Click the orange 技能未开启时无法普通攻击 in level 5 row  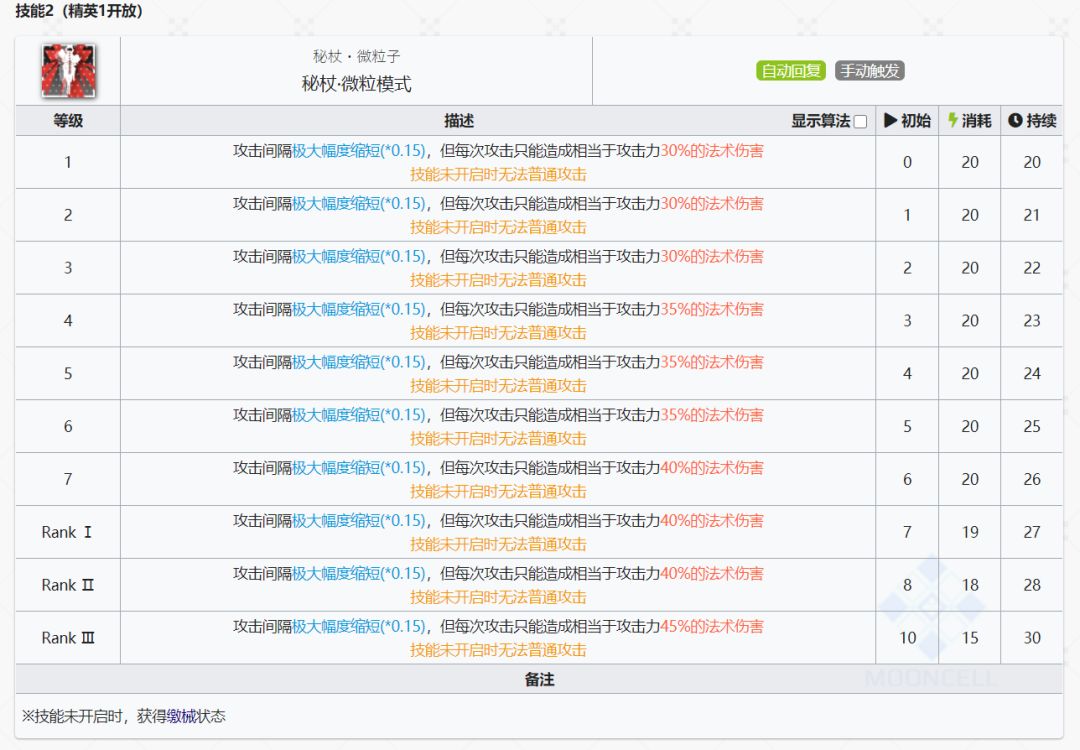tap(498, 386)
